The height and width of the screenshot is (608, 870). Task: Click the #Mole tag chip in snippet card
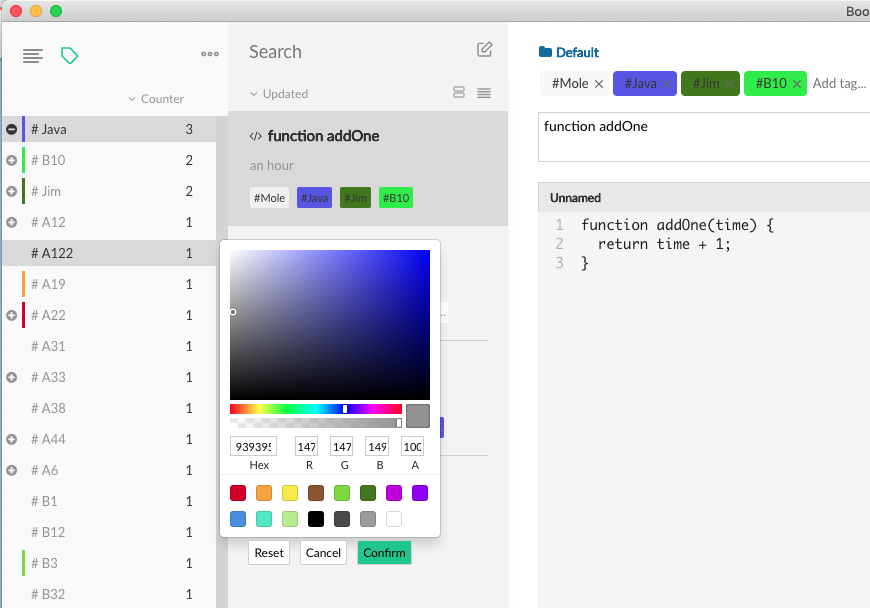tap(270, 198)
